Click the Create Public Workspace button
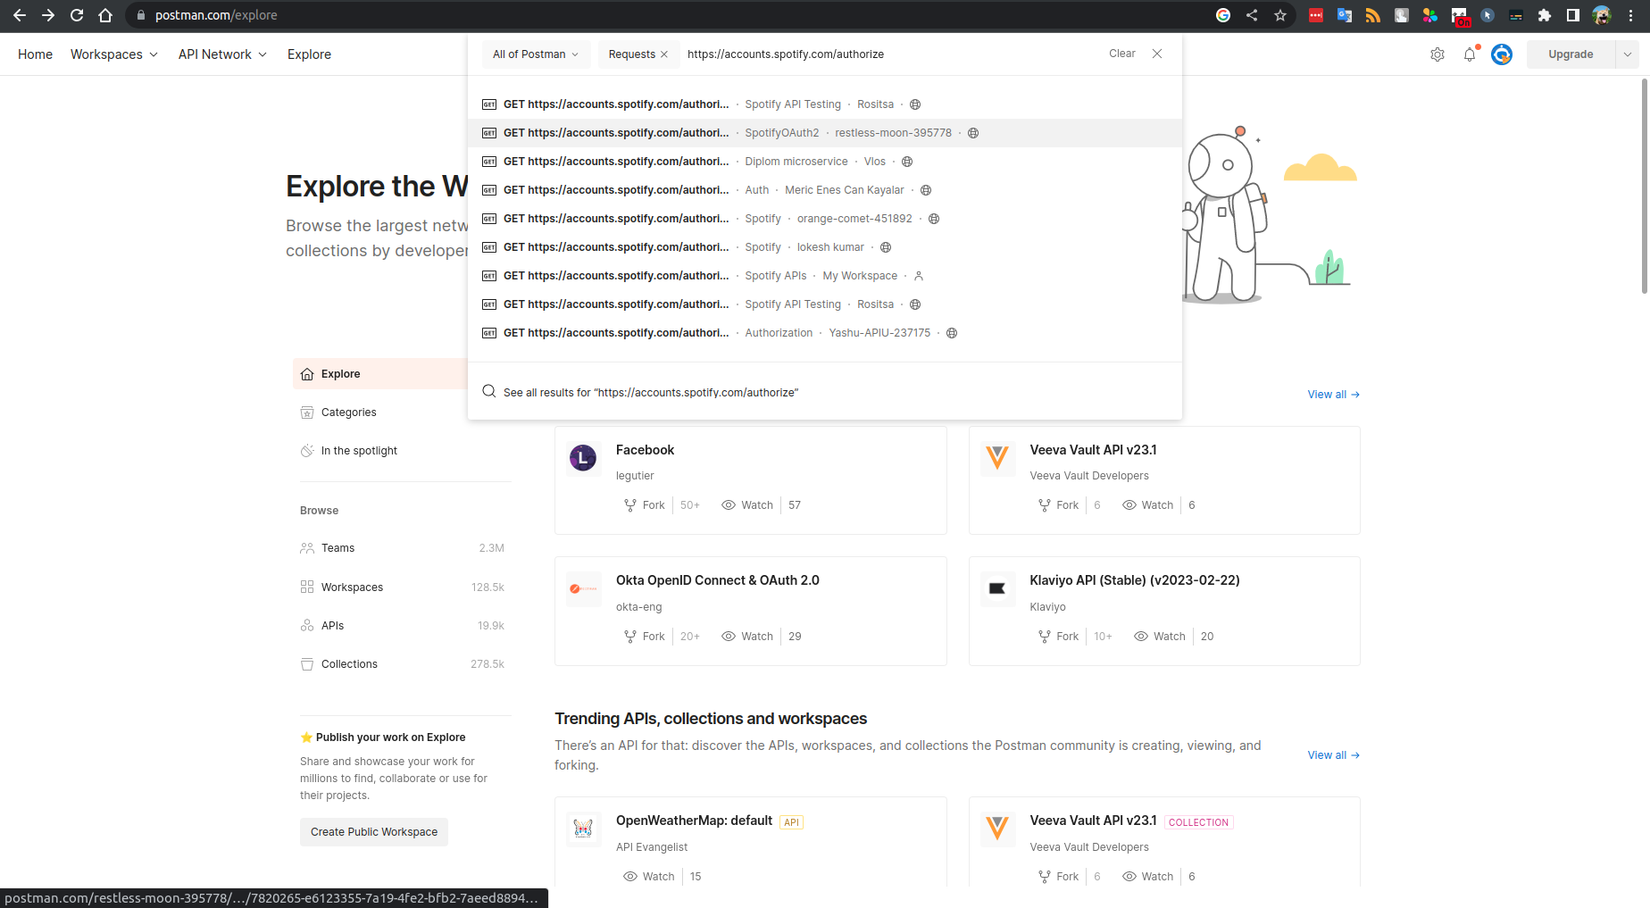This screenshot has height=908, width=1650. [x=373, y=831]
